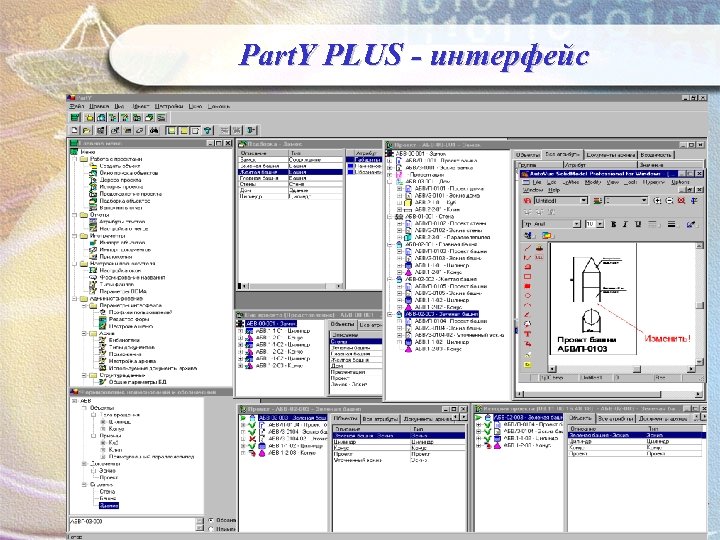Click the Тип column header in Подборка window
This screenshot has width=720, height=540.
point(315,153)
